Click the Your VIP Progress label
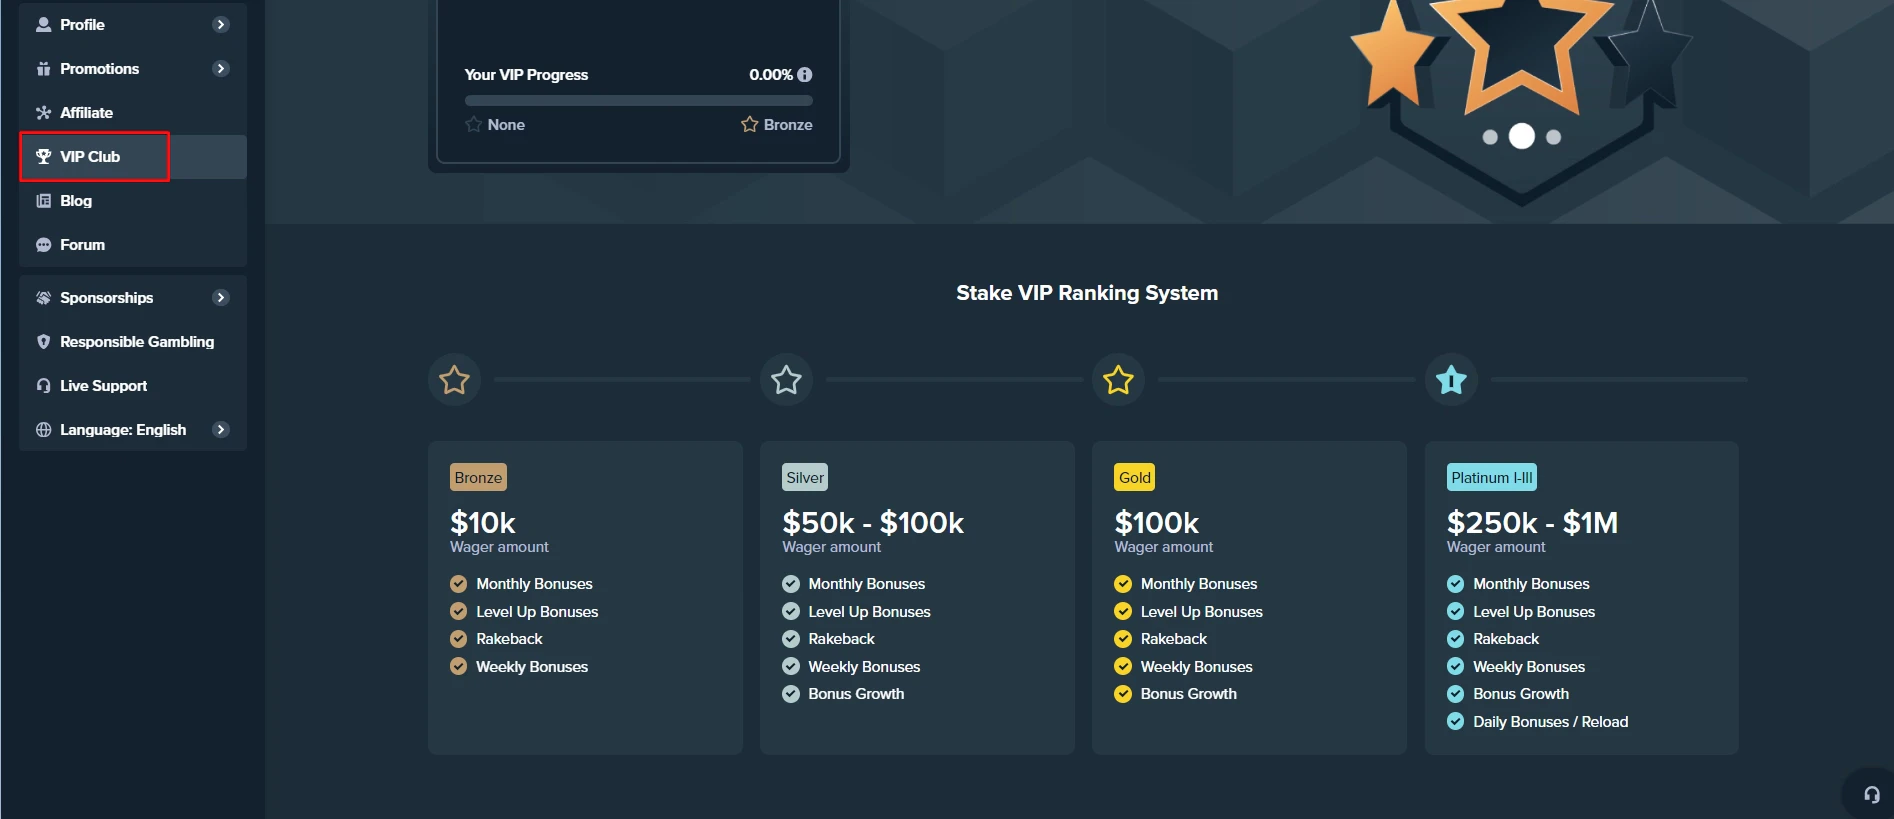Screen dimensions: 1894x819 pyautogui.click(x=526, y=74)
